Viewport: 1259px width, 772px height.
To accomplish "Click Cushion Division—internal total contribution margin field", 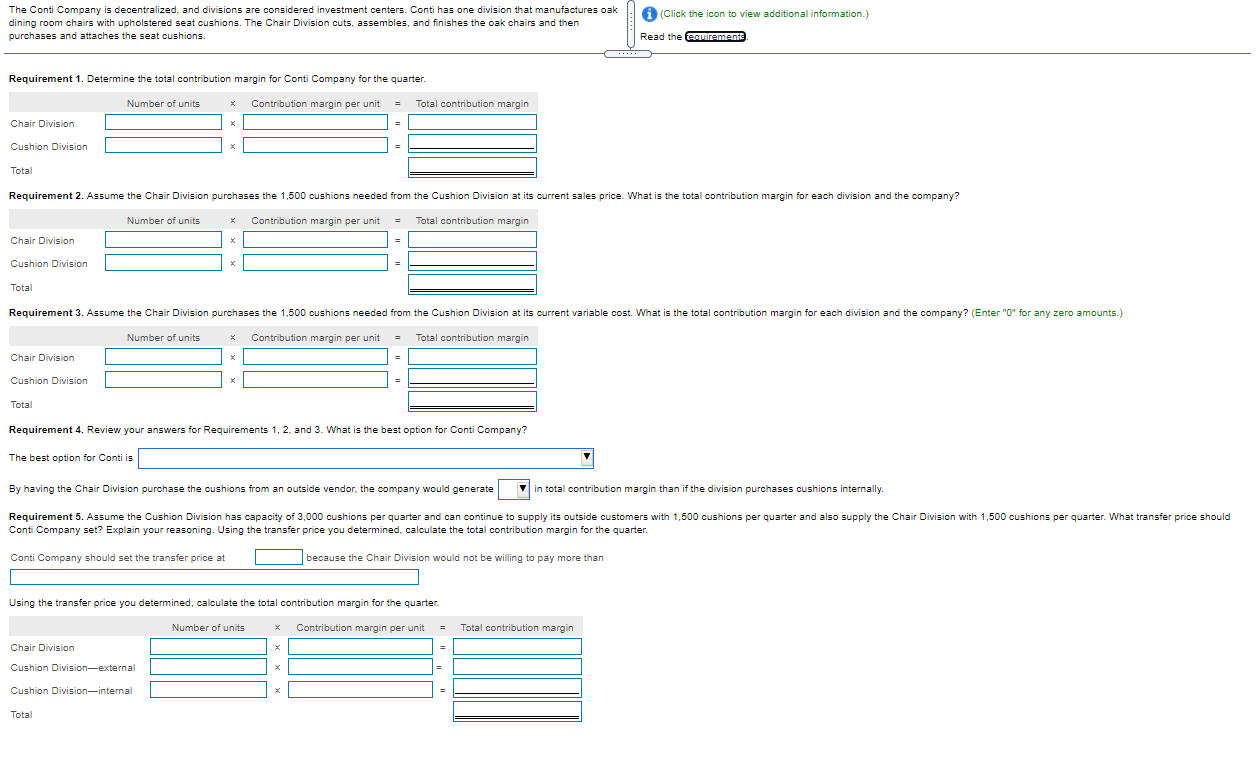I will [517, 688].
